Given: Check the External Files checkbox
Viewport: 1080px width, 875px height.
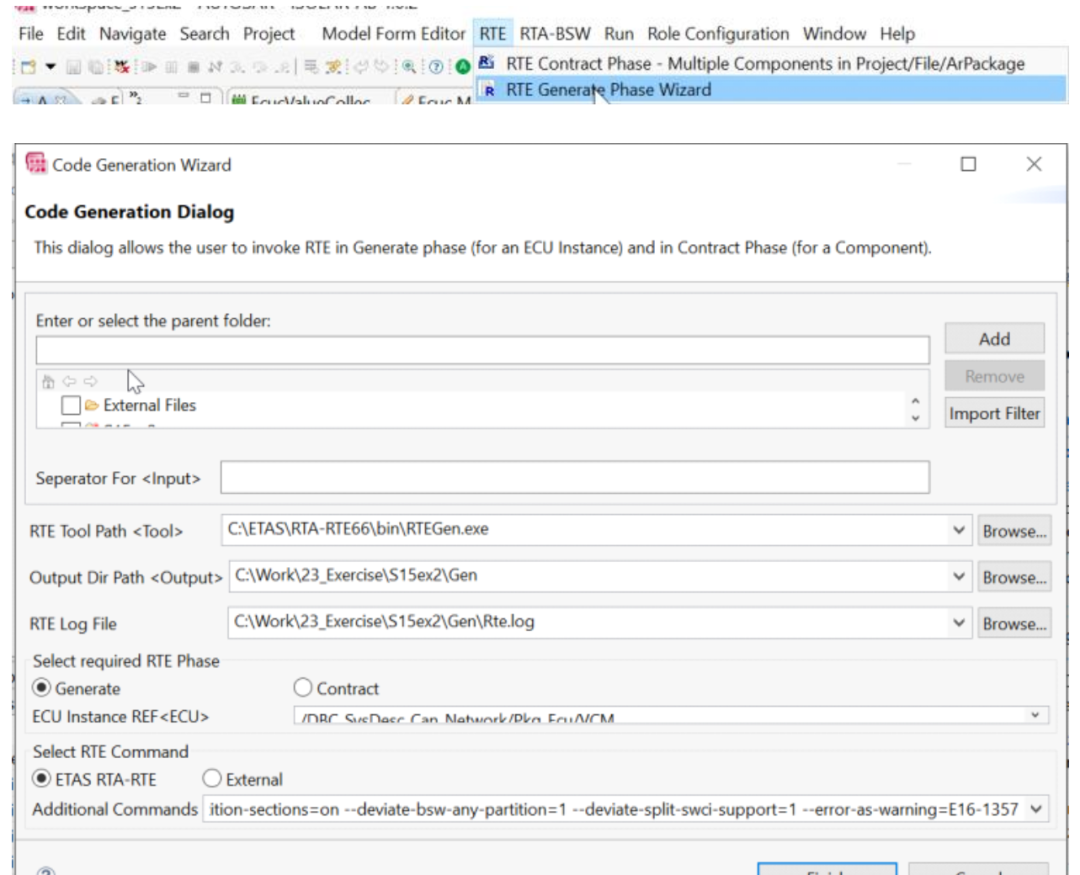Looking at the screenshot, I should click(x=71, y=405).
